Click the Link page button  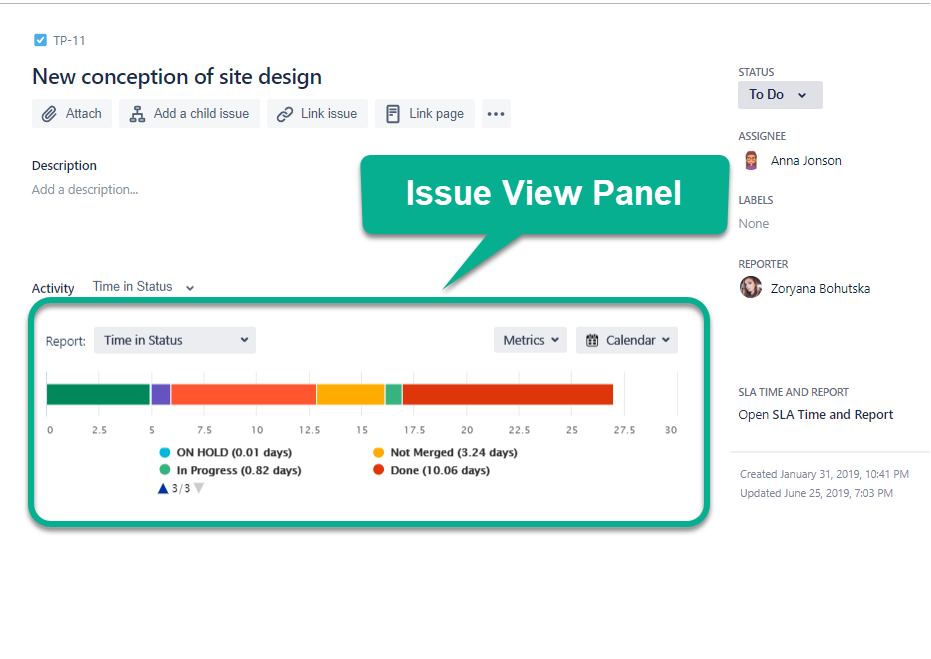click(425, 113)
